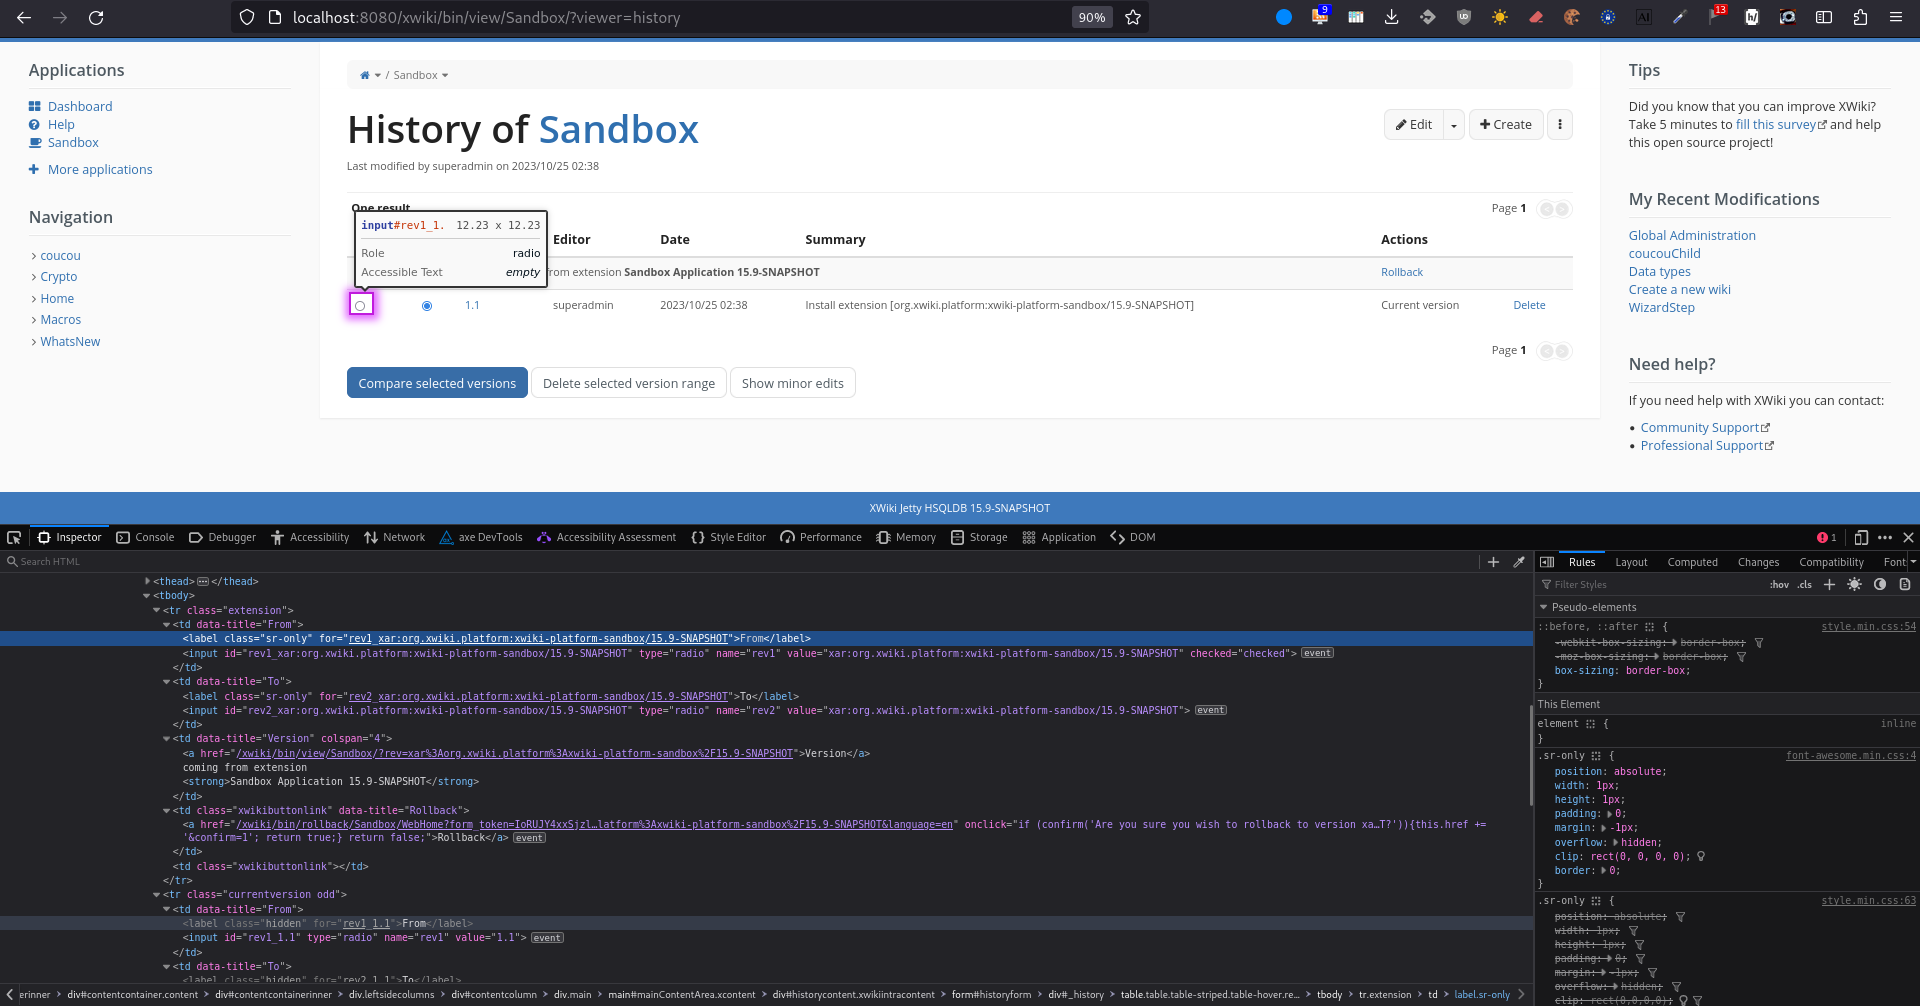Open the Edit button dropdown arrow
This screenshot has width=1920, height=1006.
(x=1454, y=124)
